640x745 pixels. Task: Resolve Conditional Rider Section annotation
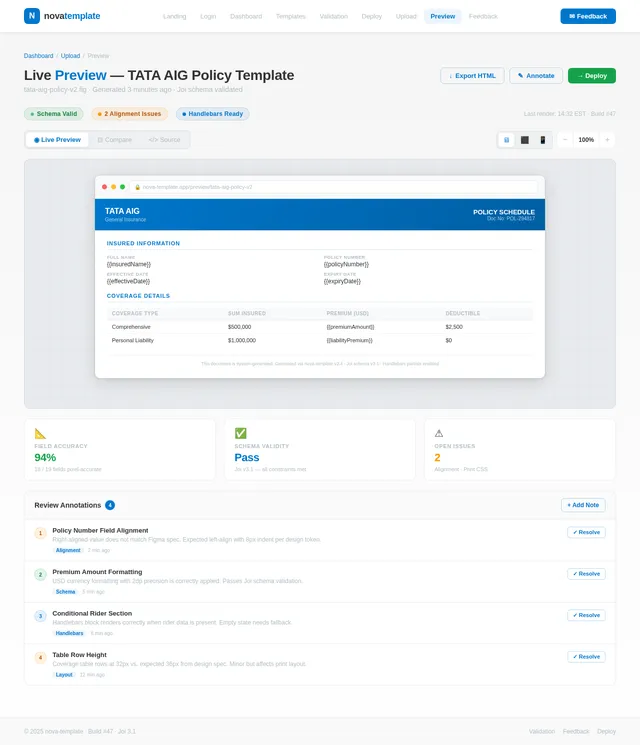pyautogui.click(x=586, y=615)
